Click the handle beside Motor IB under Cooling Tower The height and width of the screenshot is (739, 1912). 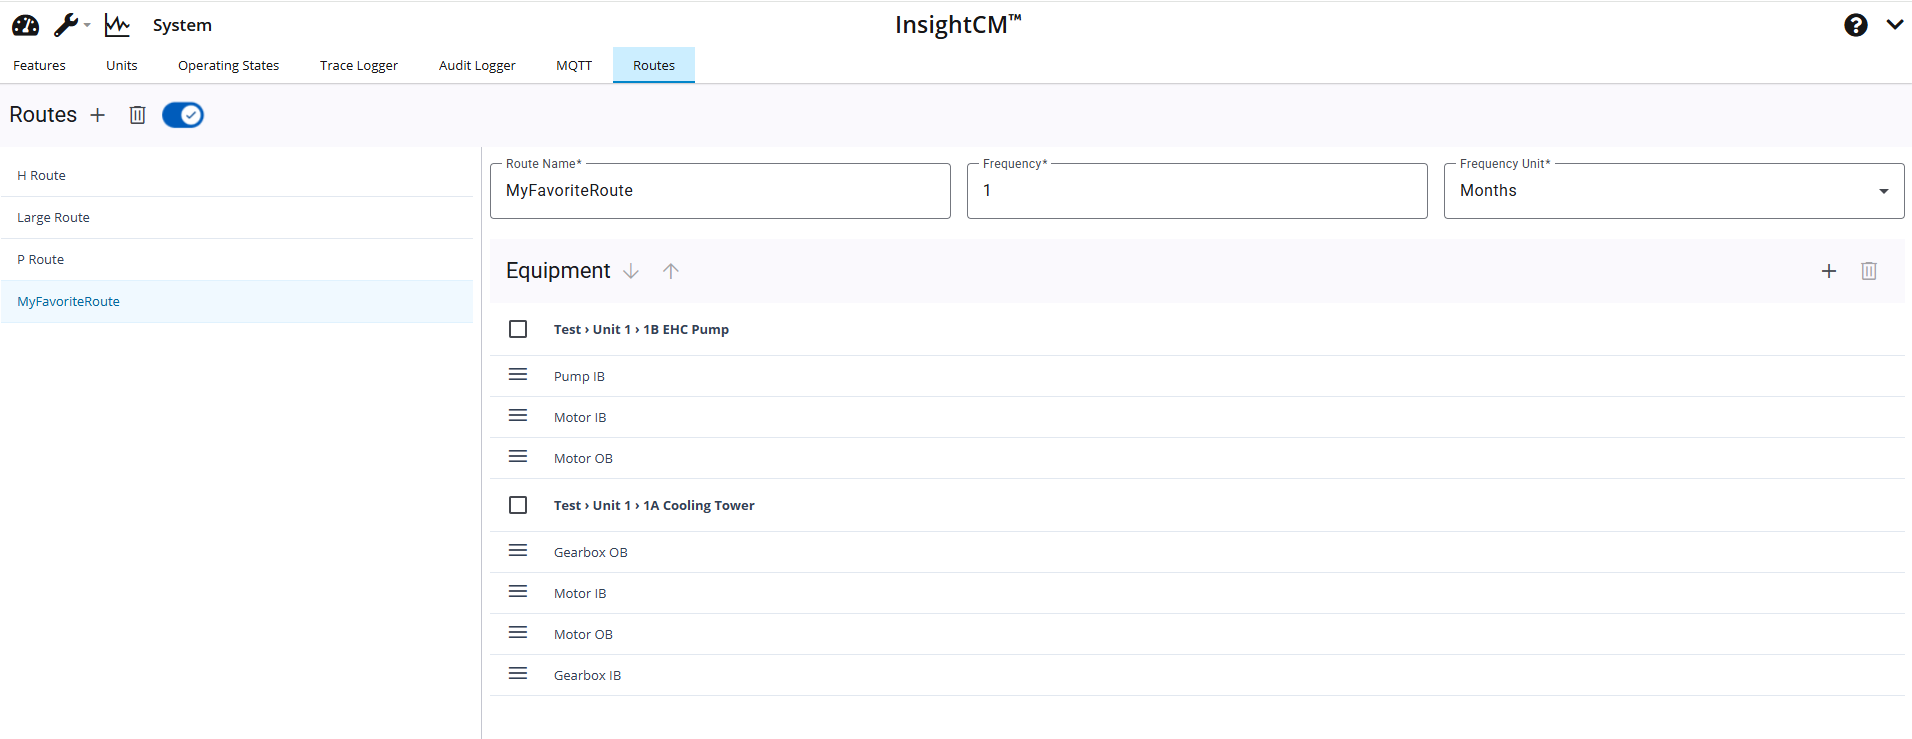point(518,591)
